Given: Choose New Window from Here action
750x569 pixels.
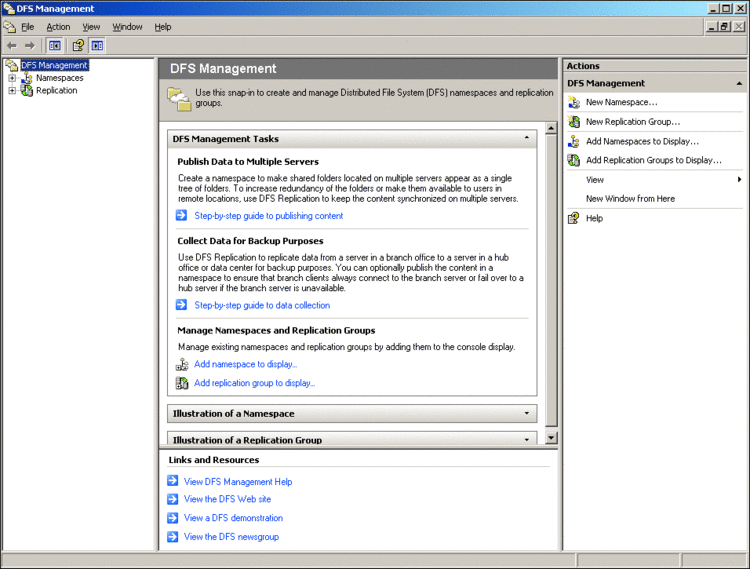Looking at the screenshot, I should pyautogui.click(x=630, y=198).
